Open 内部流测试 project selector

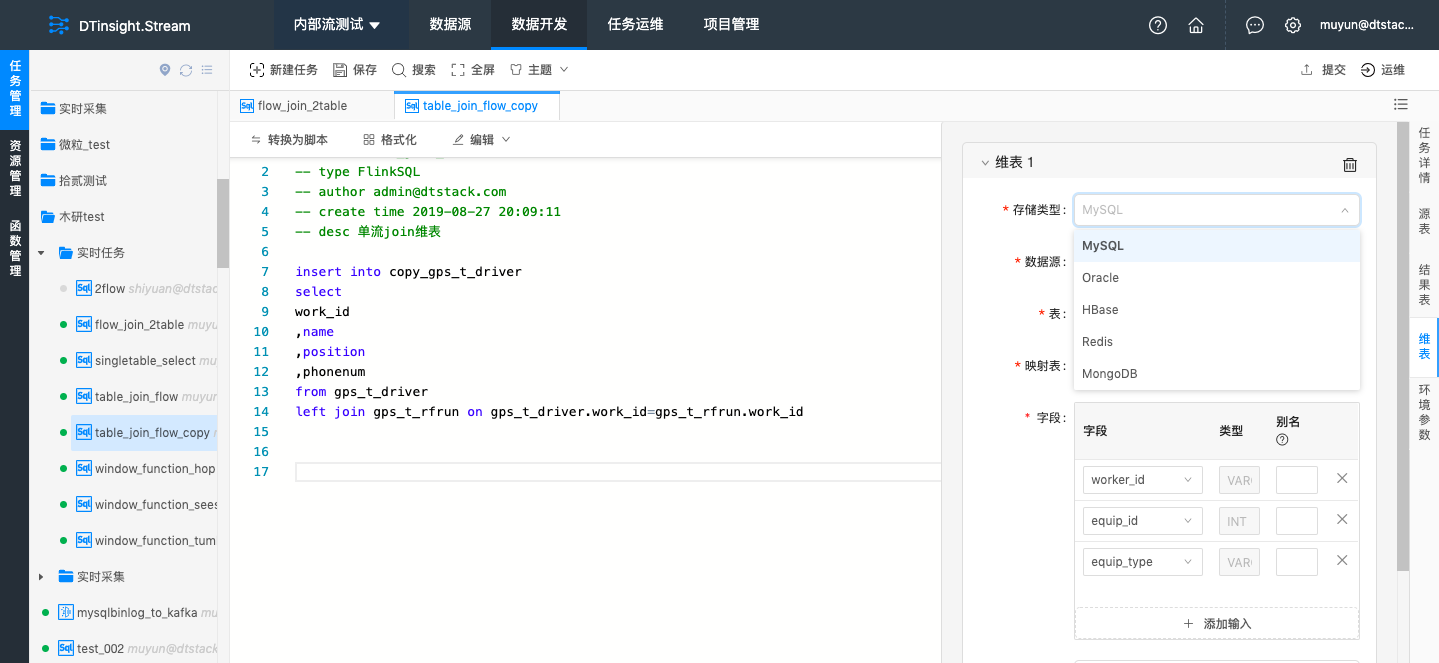(x=337, y=25)
